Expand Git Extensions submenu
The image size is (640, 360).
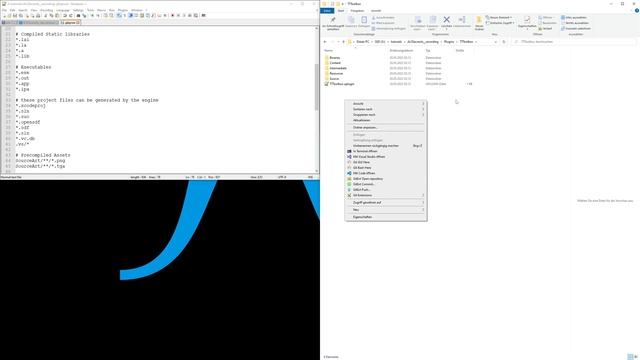(385, 195)
